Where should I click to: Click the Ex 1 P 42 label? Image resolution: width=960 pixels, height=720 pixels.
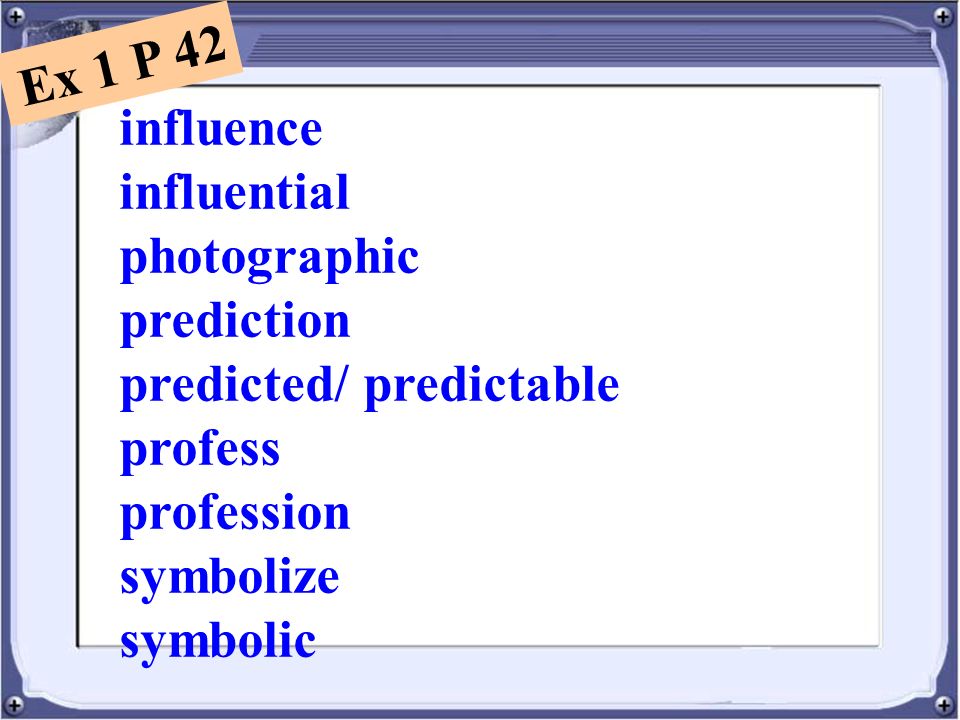[x=121, y=63]
